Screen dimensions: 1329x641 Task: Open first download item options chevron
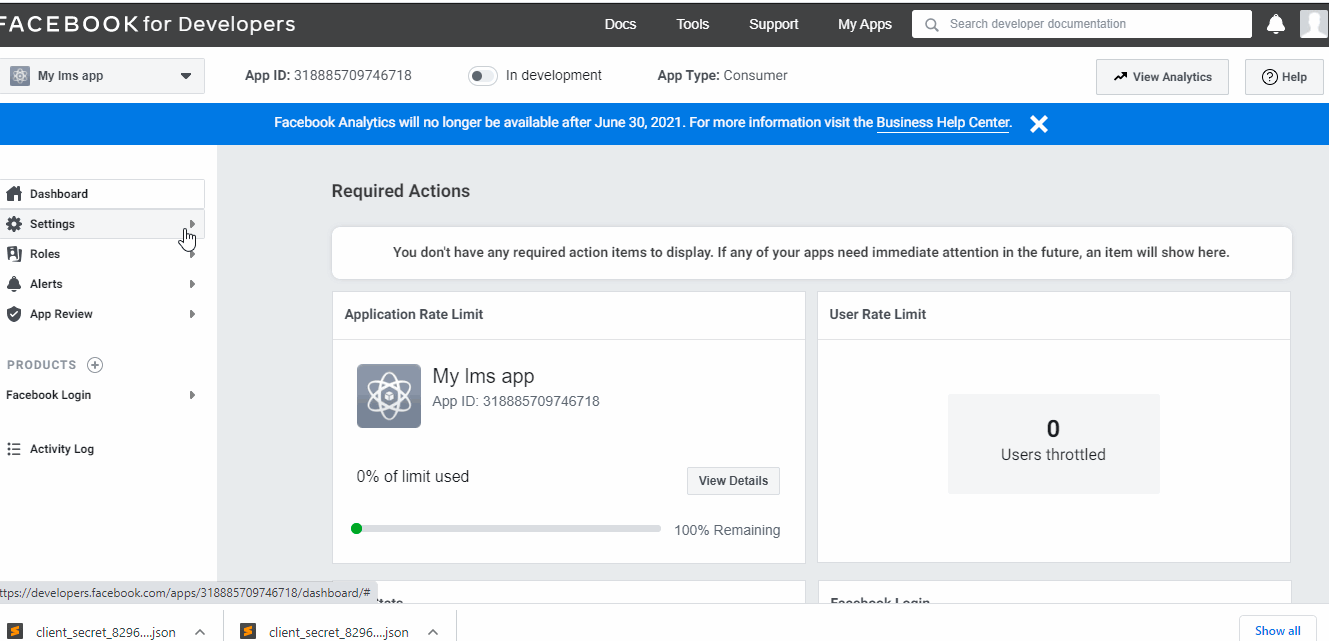pyautogui.click(x=200, y=632)
